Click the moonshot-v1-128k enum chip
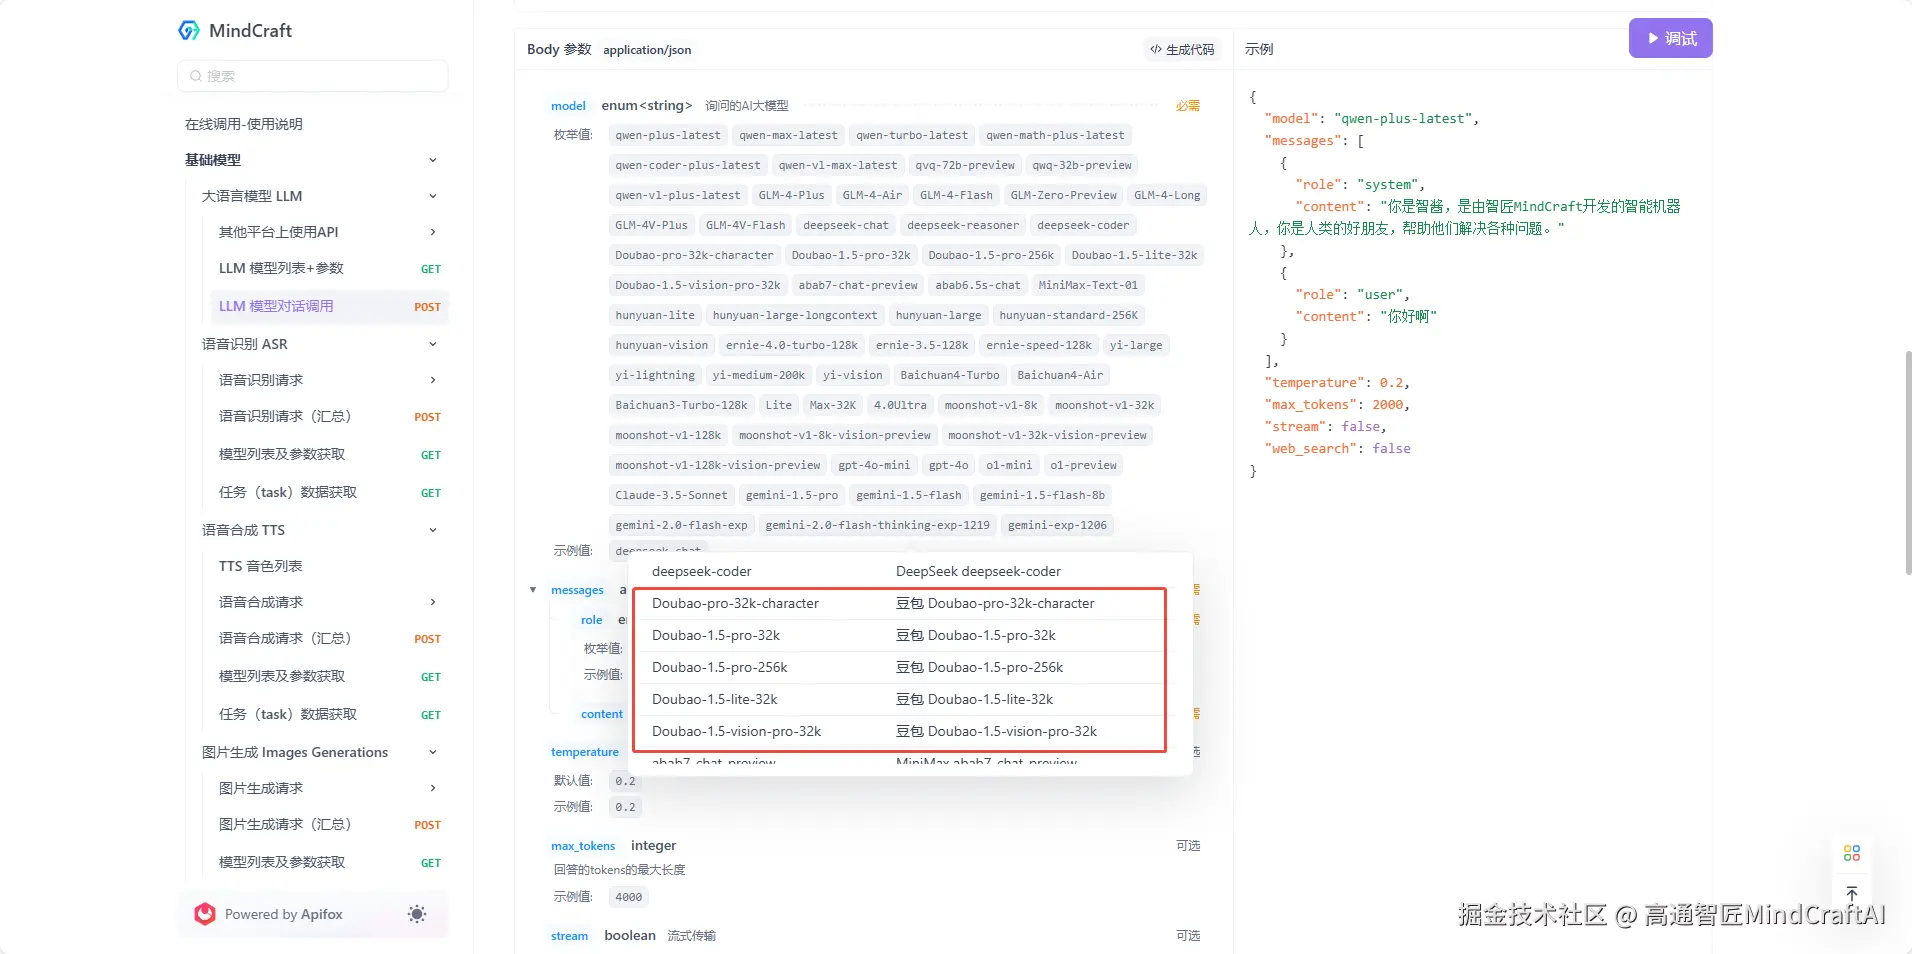The image size is (1912, 954). click(668, 435)
